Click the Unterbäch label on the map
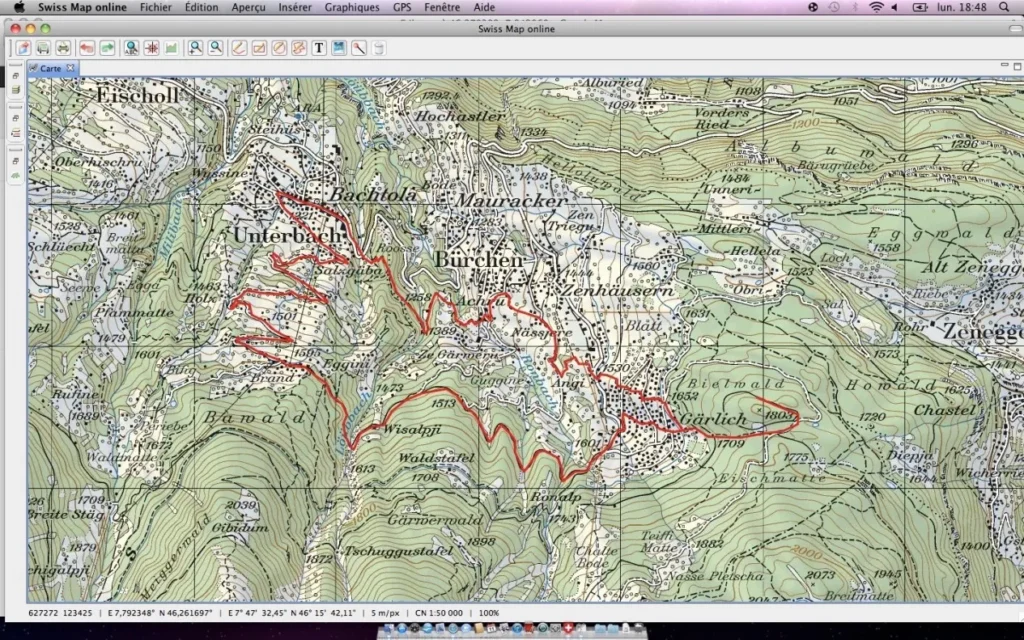1024x640 pixels. click(286, 235)
